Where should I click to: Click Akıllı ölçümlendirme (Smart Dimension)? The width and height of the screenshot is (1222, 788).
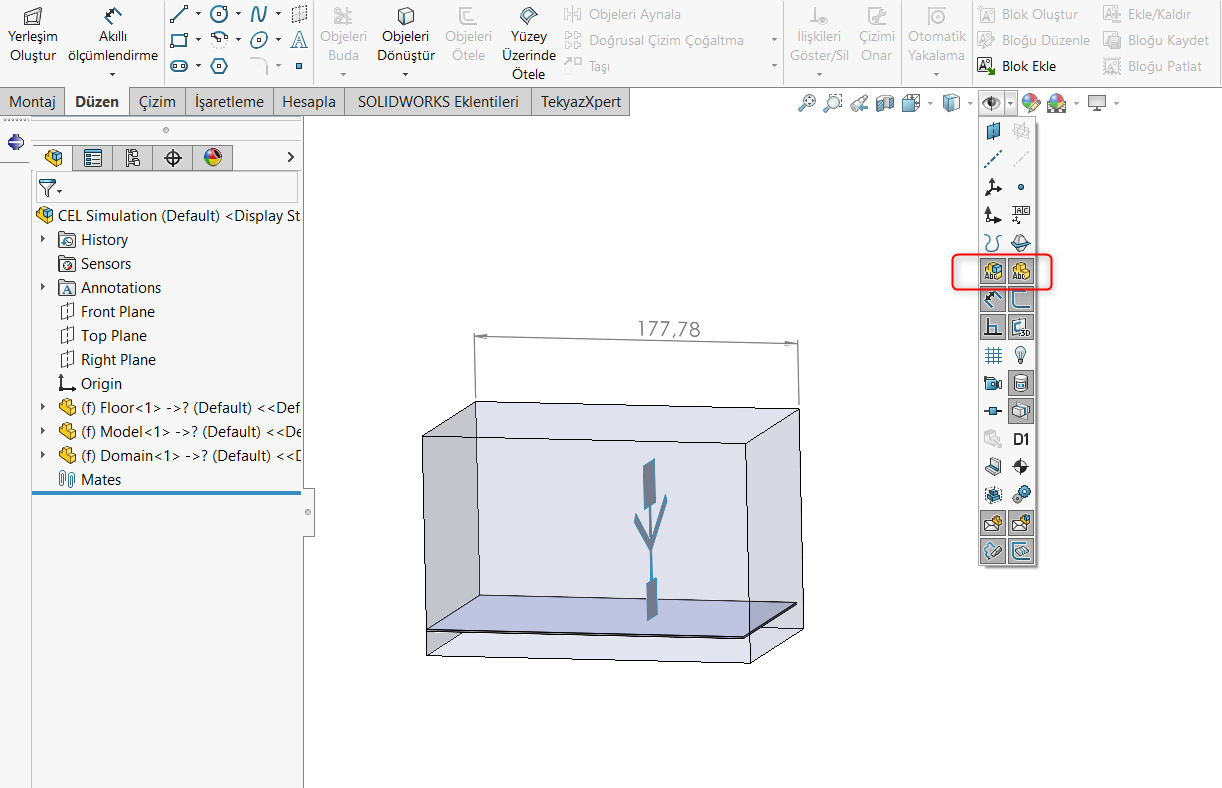pyautogui.click(x=113, y=34)
